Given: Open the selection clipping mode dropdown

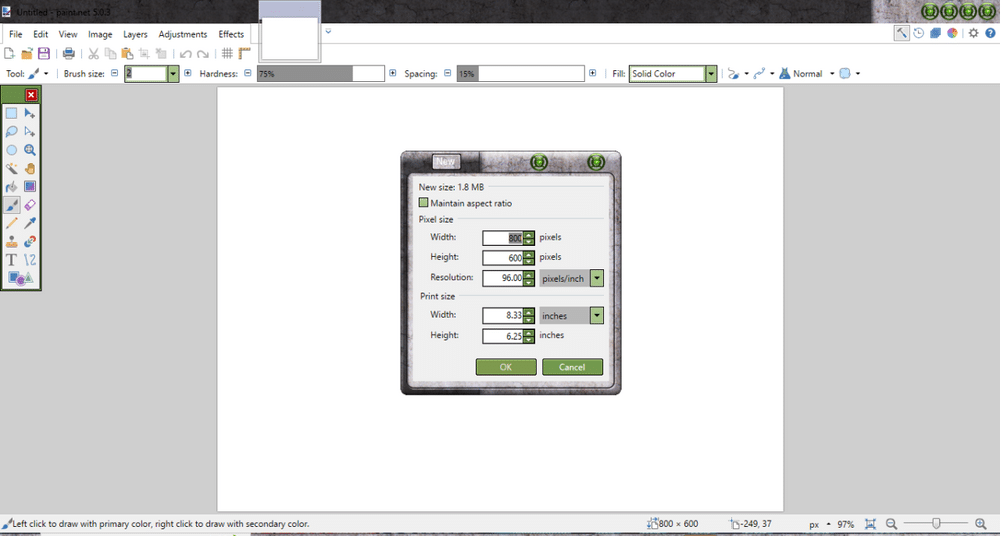Looking at the screenshot, I should (849, 73).
